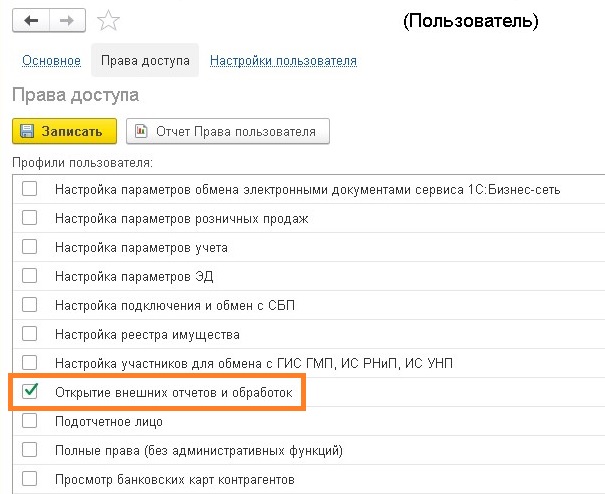The width and height of the screenshot is (605, 494).
Task: Click the forward navigation arrow
Action: (67, 20)
